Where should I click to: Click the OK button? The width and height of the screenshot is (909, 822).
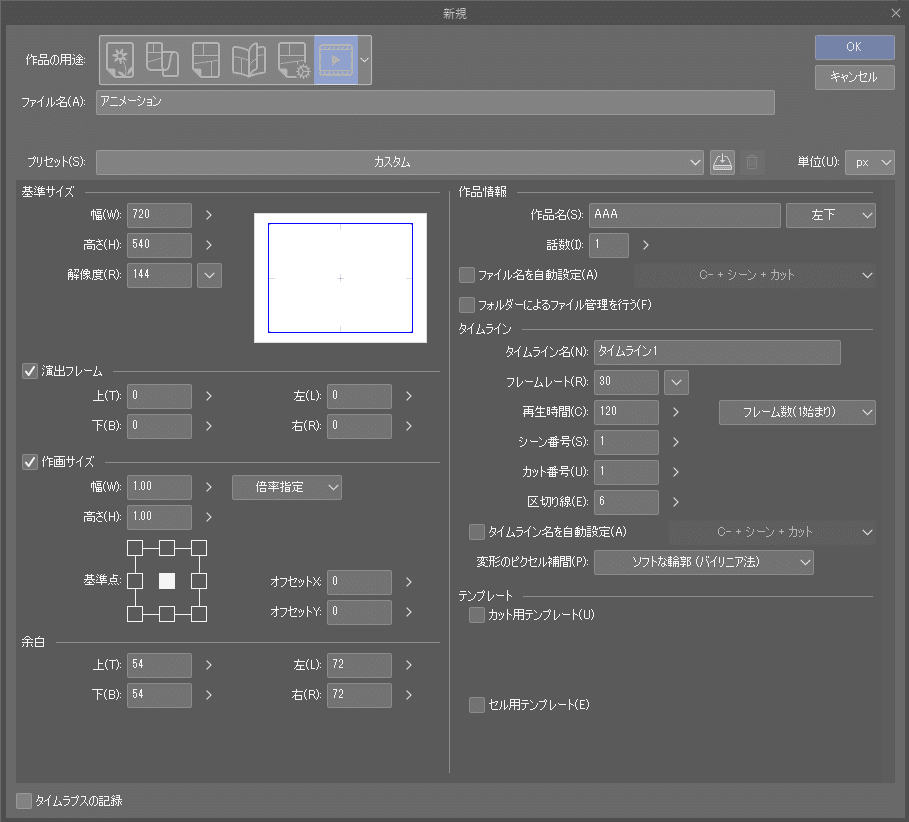click(x=854, y=47)
